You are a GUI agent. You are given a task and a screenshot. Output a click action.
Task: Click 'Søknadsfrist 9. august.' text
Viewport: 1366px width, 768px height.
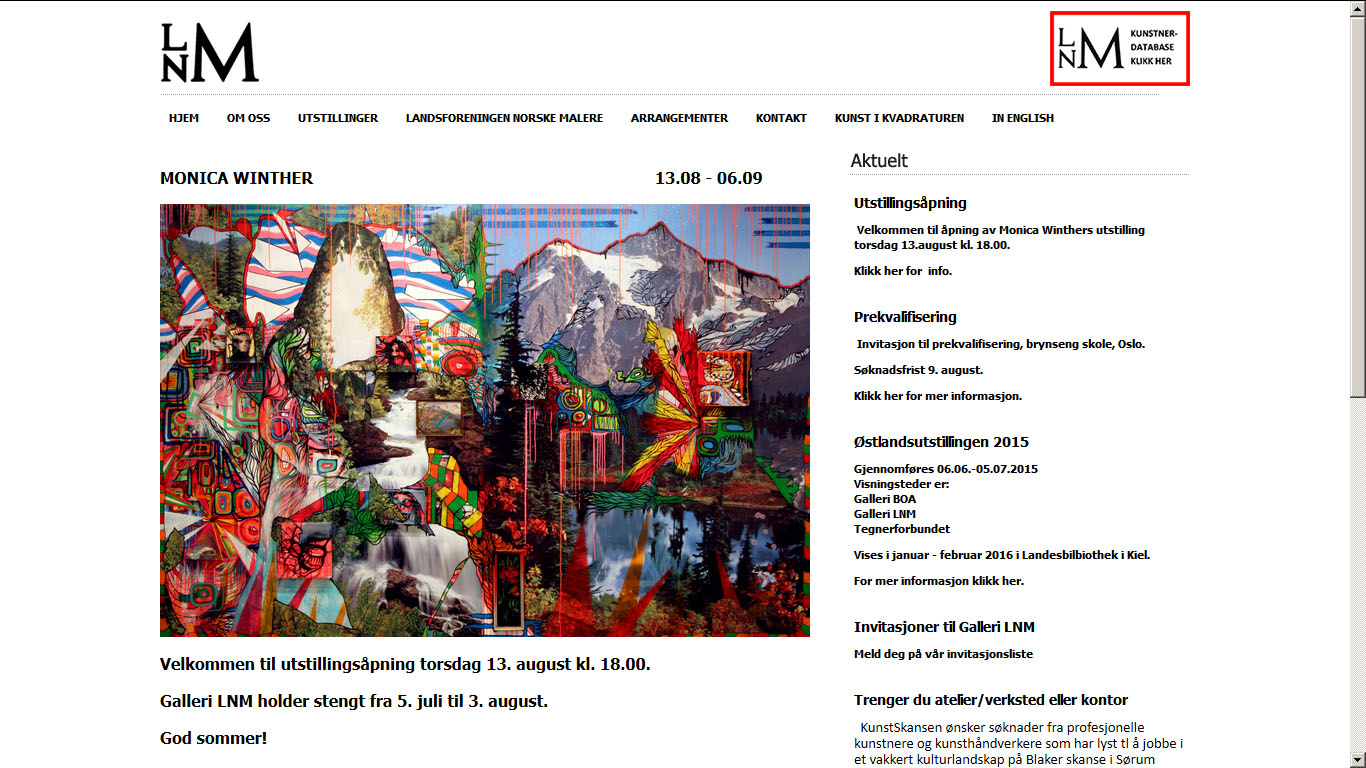(918, 370)
